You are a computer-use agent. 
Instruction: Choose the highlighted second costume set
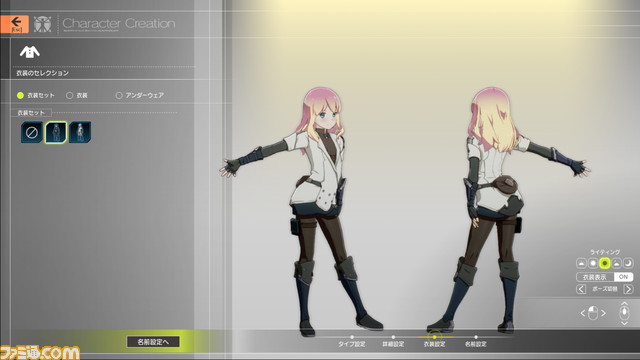[x=56, y=132]
